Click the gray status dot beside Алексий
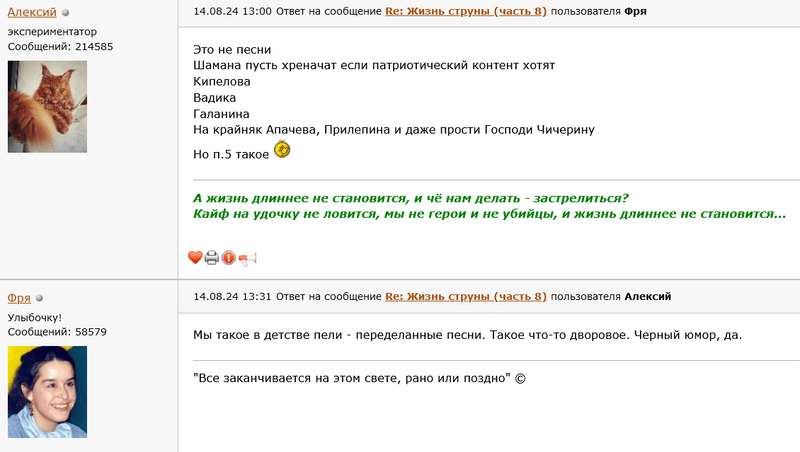Screen dimensions: 800x452 pos(65,13)
